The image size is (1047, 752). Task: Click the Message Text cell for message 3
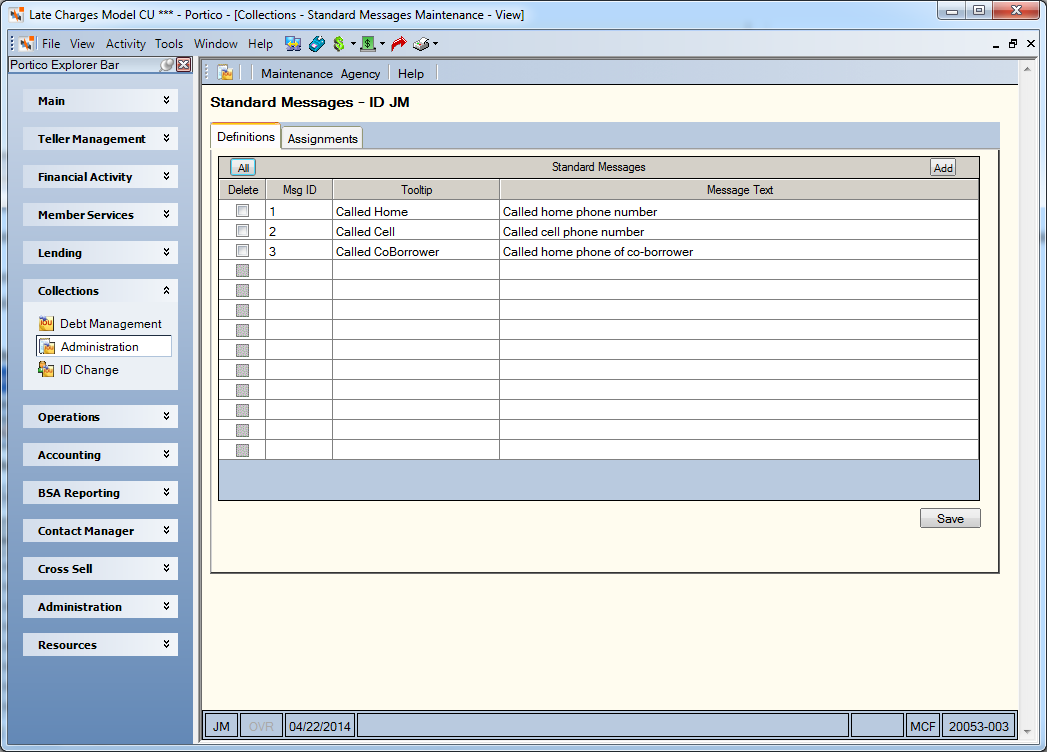(739, 252)
